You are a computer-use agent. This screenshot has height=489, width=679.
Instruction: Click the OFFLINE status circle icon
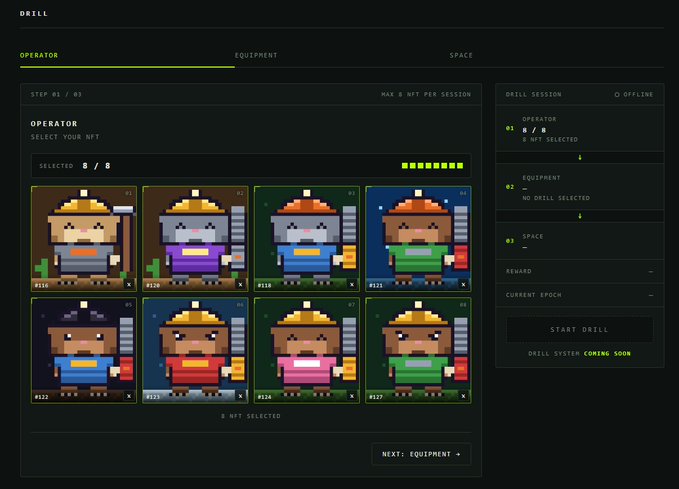617,94
